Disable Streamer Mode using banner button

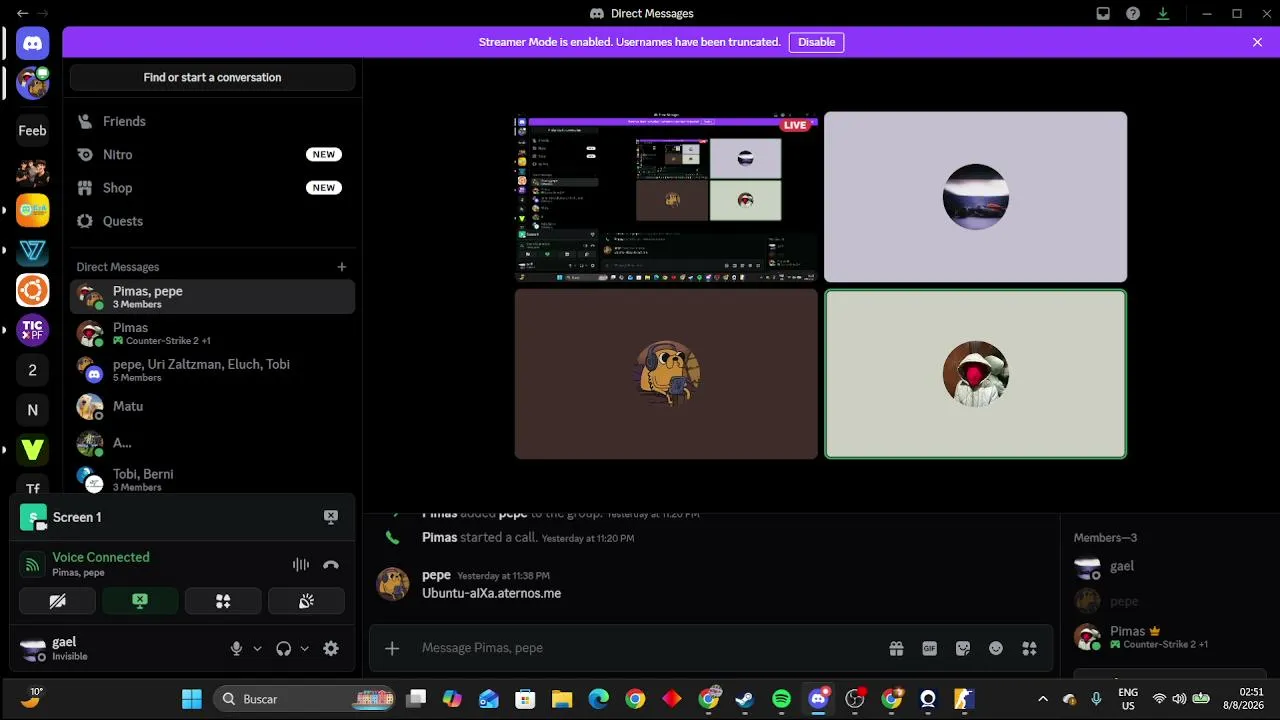pyautogui.click(x=816, y=42)
